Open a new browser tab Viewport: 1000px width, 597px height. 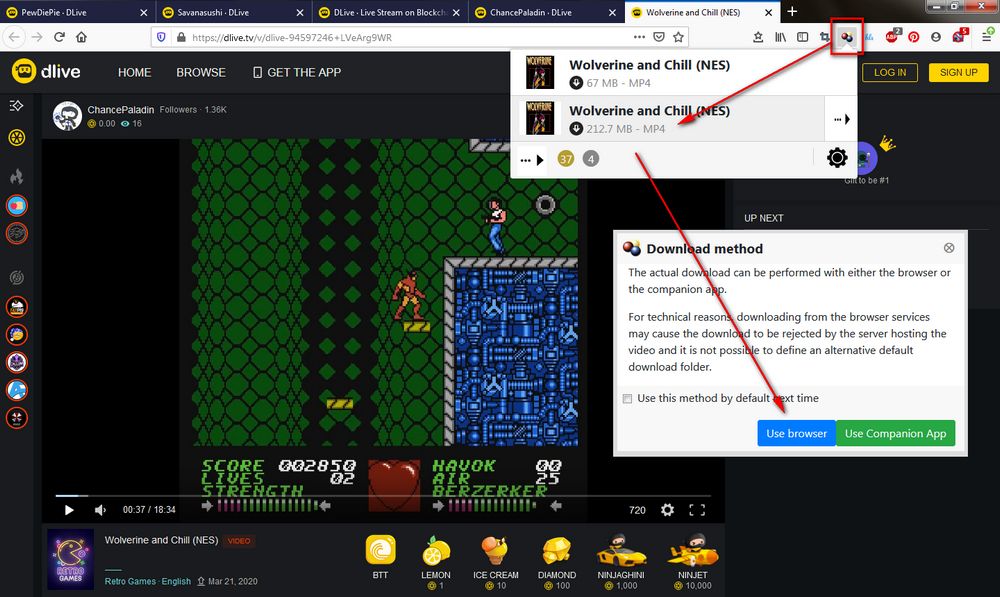[792, 11]
